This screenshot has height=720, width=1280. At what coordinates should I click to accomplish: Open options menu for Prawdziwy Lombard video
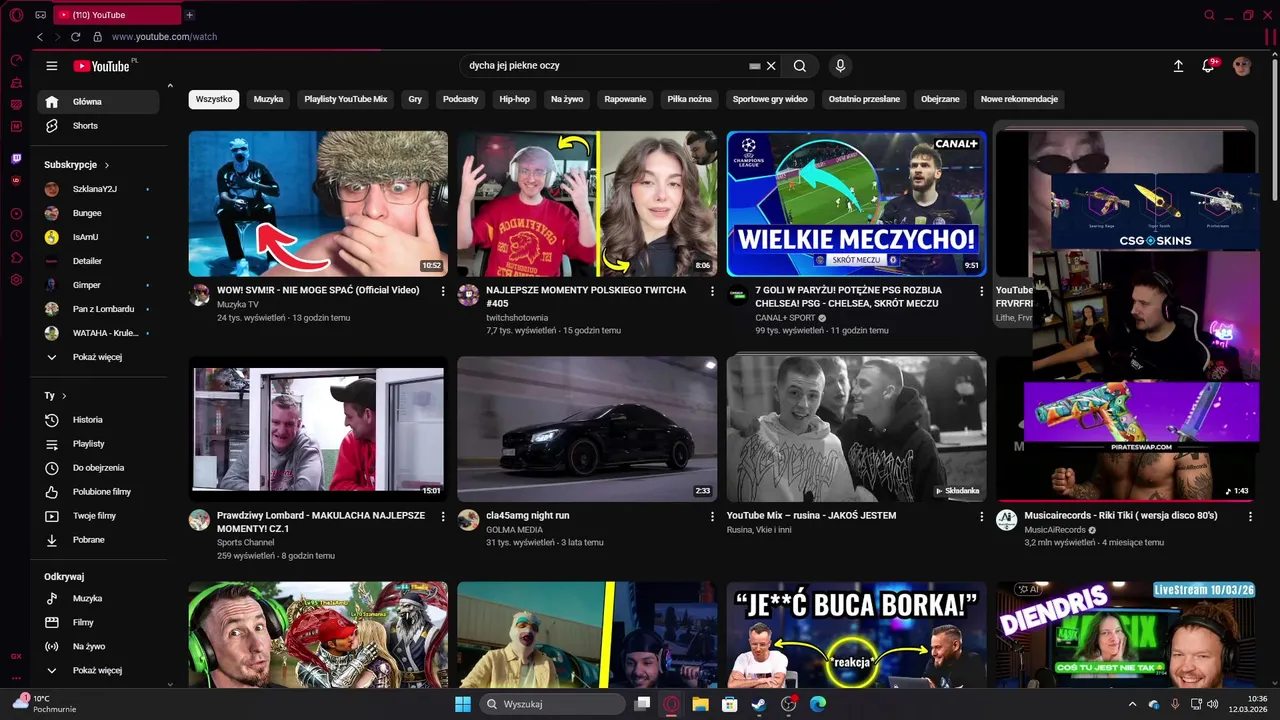(x=443, y=517)
